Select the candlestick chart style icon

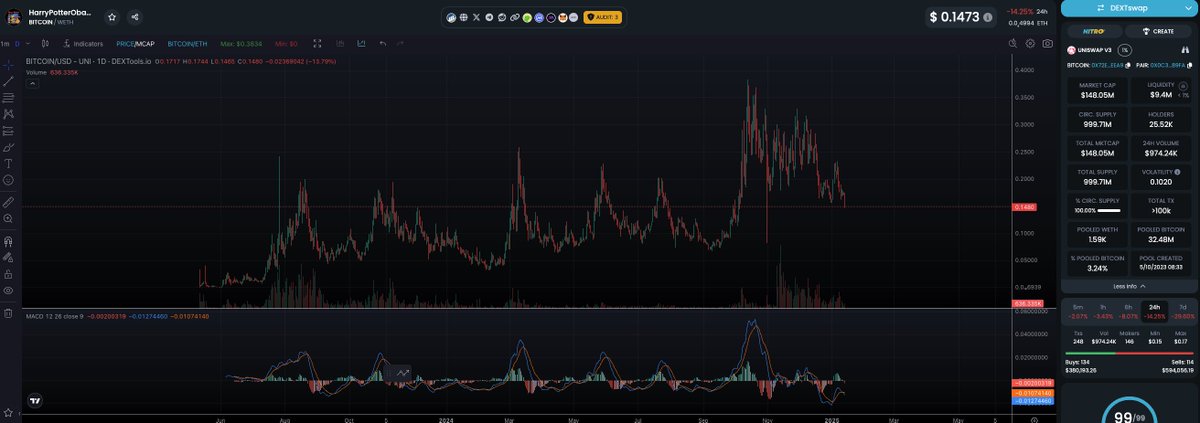point(44,44)
